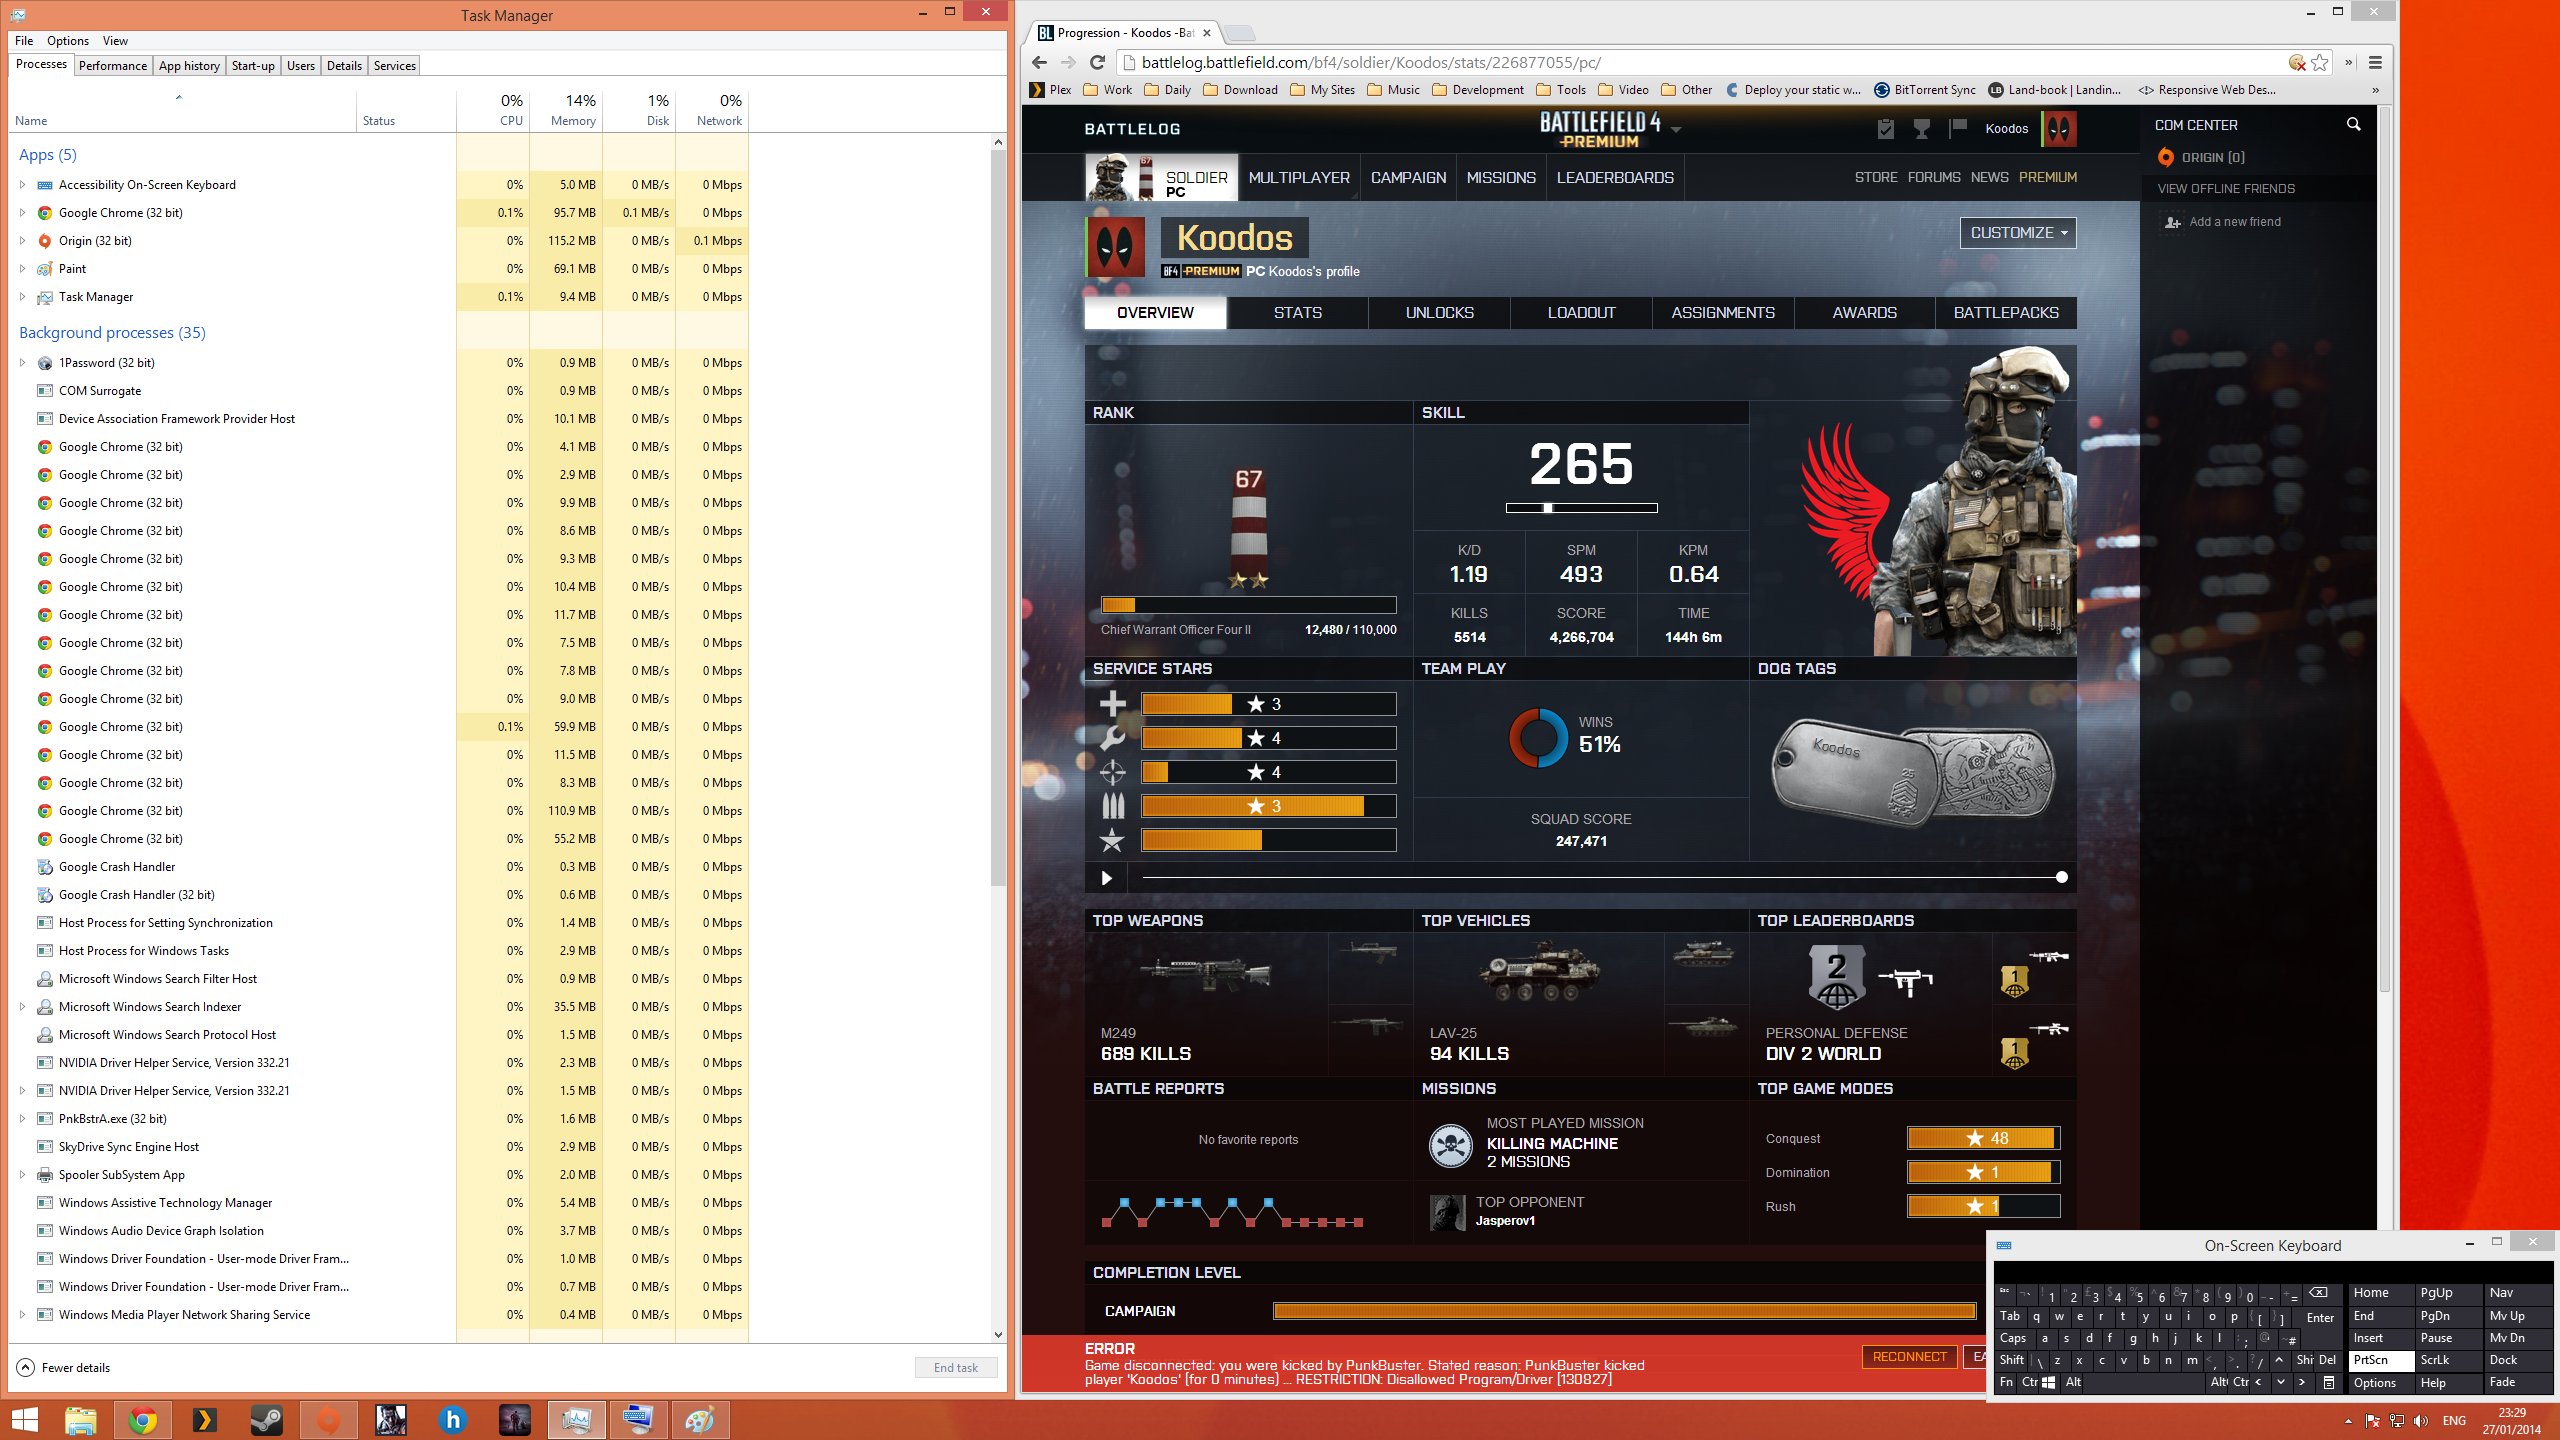Click the dog tags image
The height and width of the screenshot is (1440, 2560).
click(1912, 772)
